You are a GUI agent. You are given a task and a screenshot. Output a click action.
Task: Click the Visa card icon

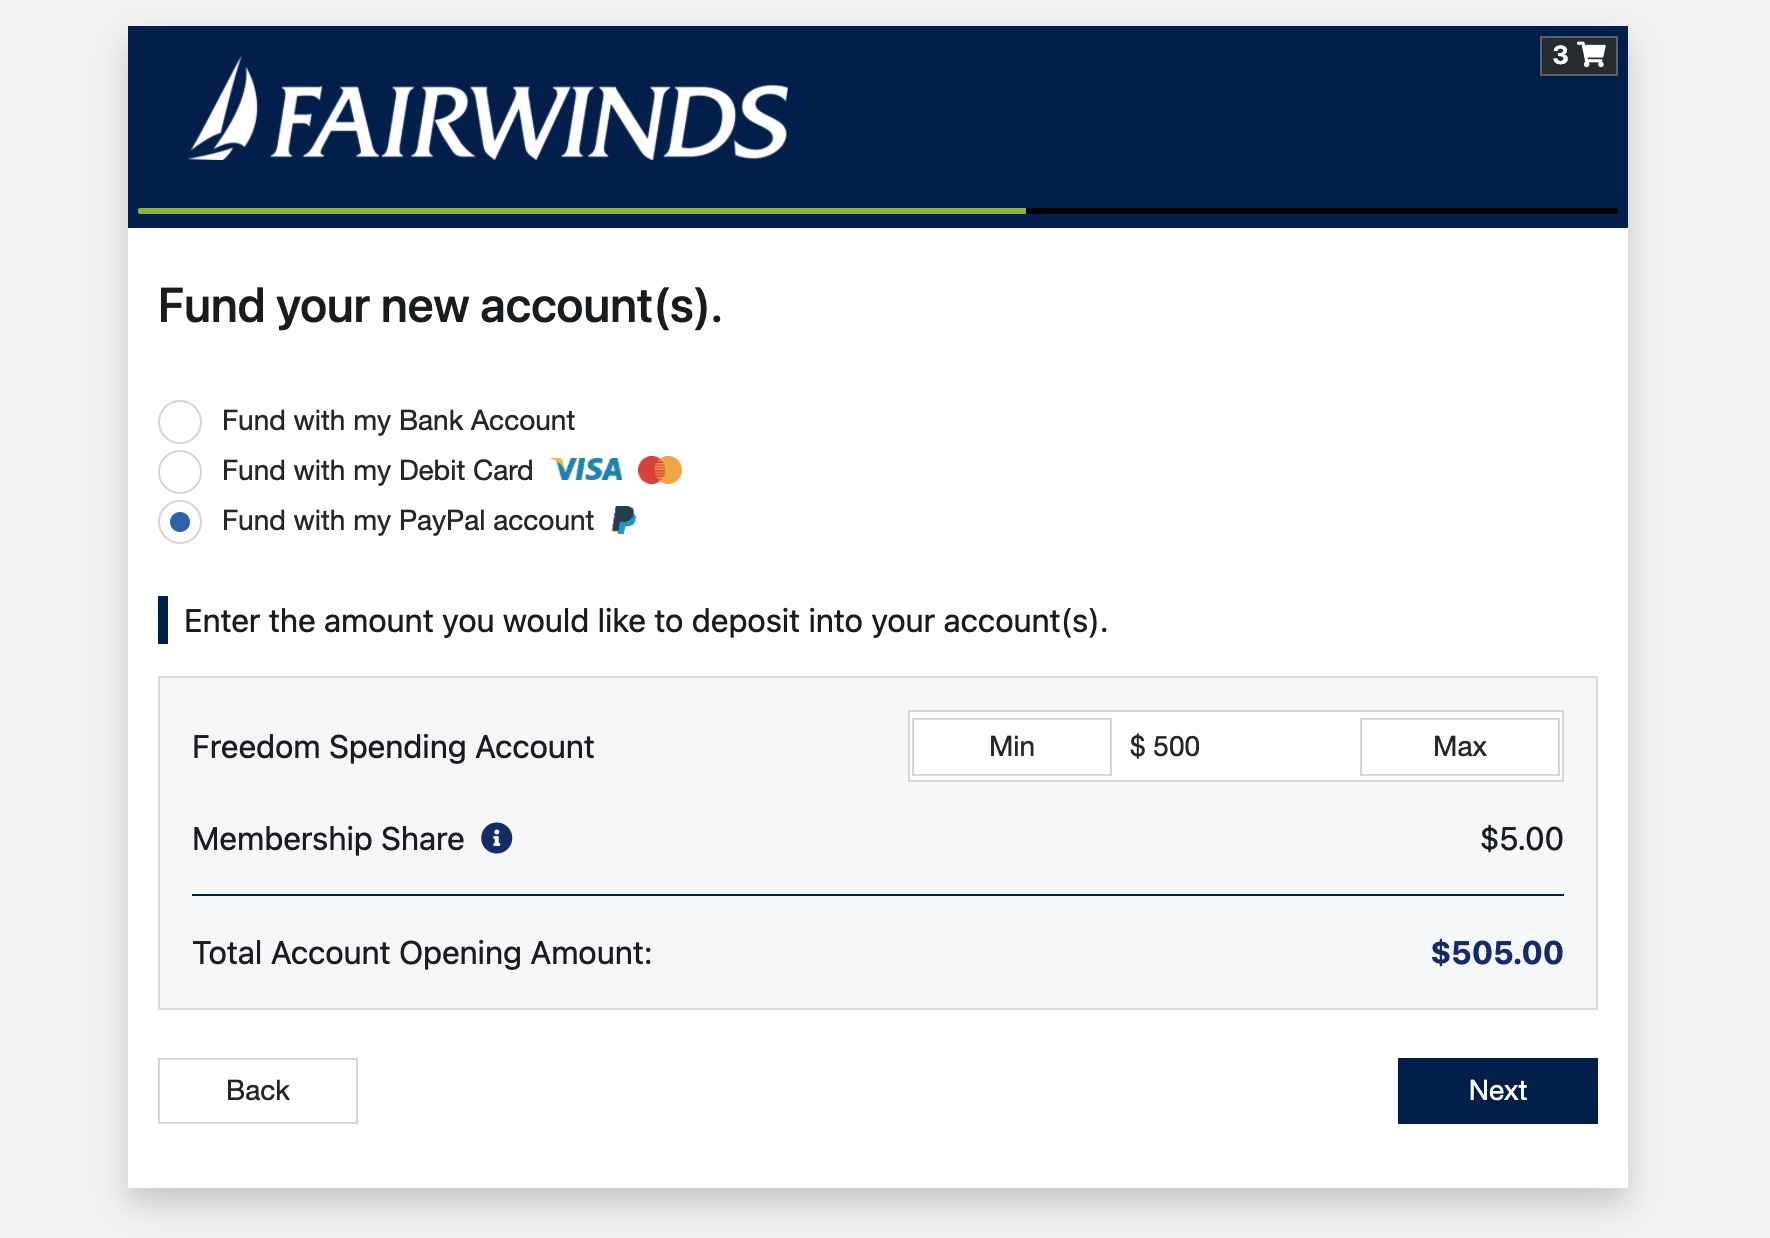587,470
